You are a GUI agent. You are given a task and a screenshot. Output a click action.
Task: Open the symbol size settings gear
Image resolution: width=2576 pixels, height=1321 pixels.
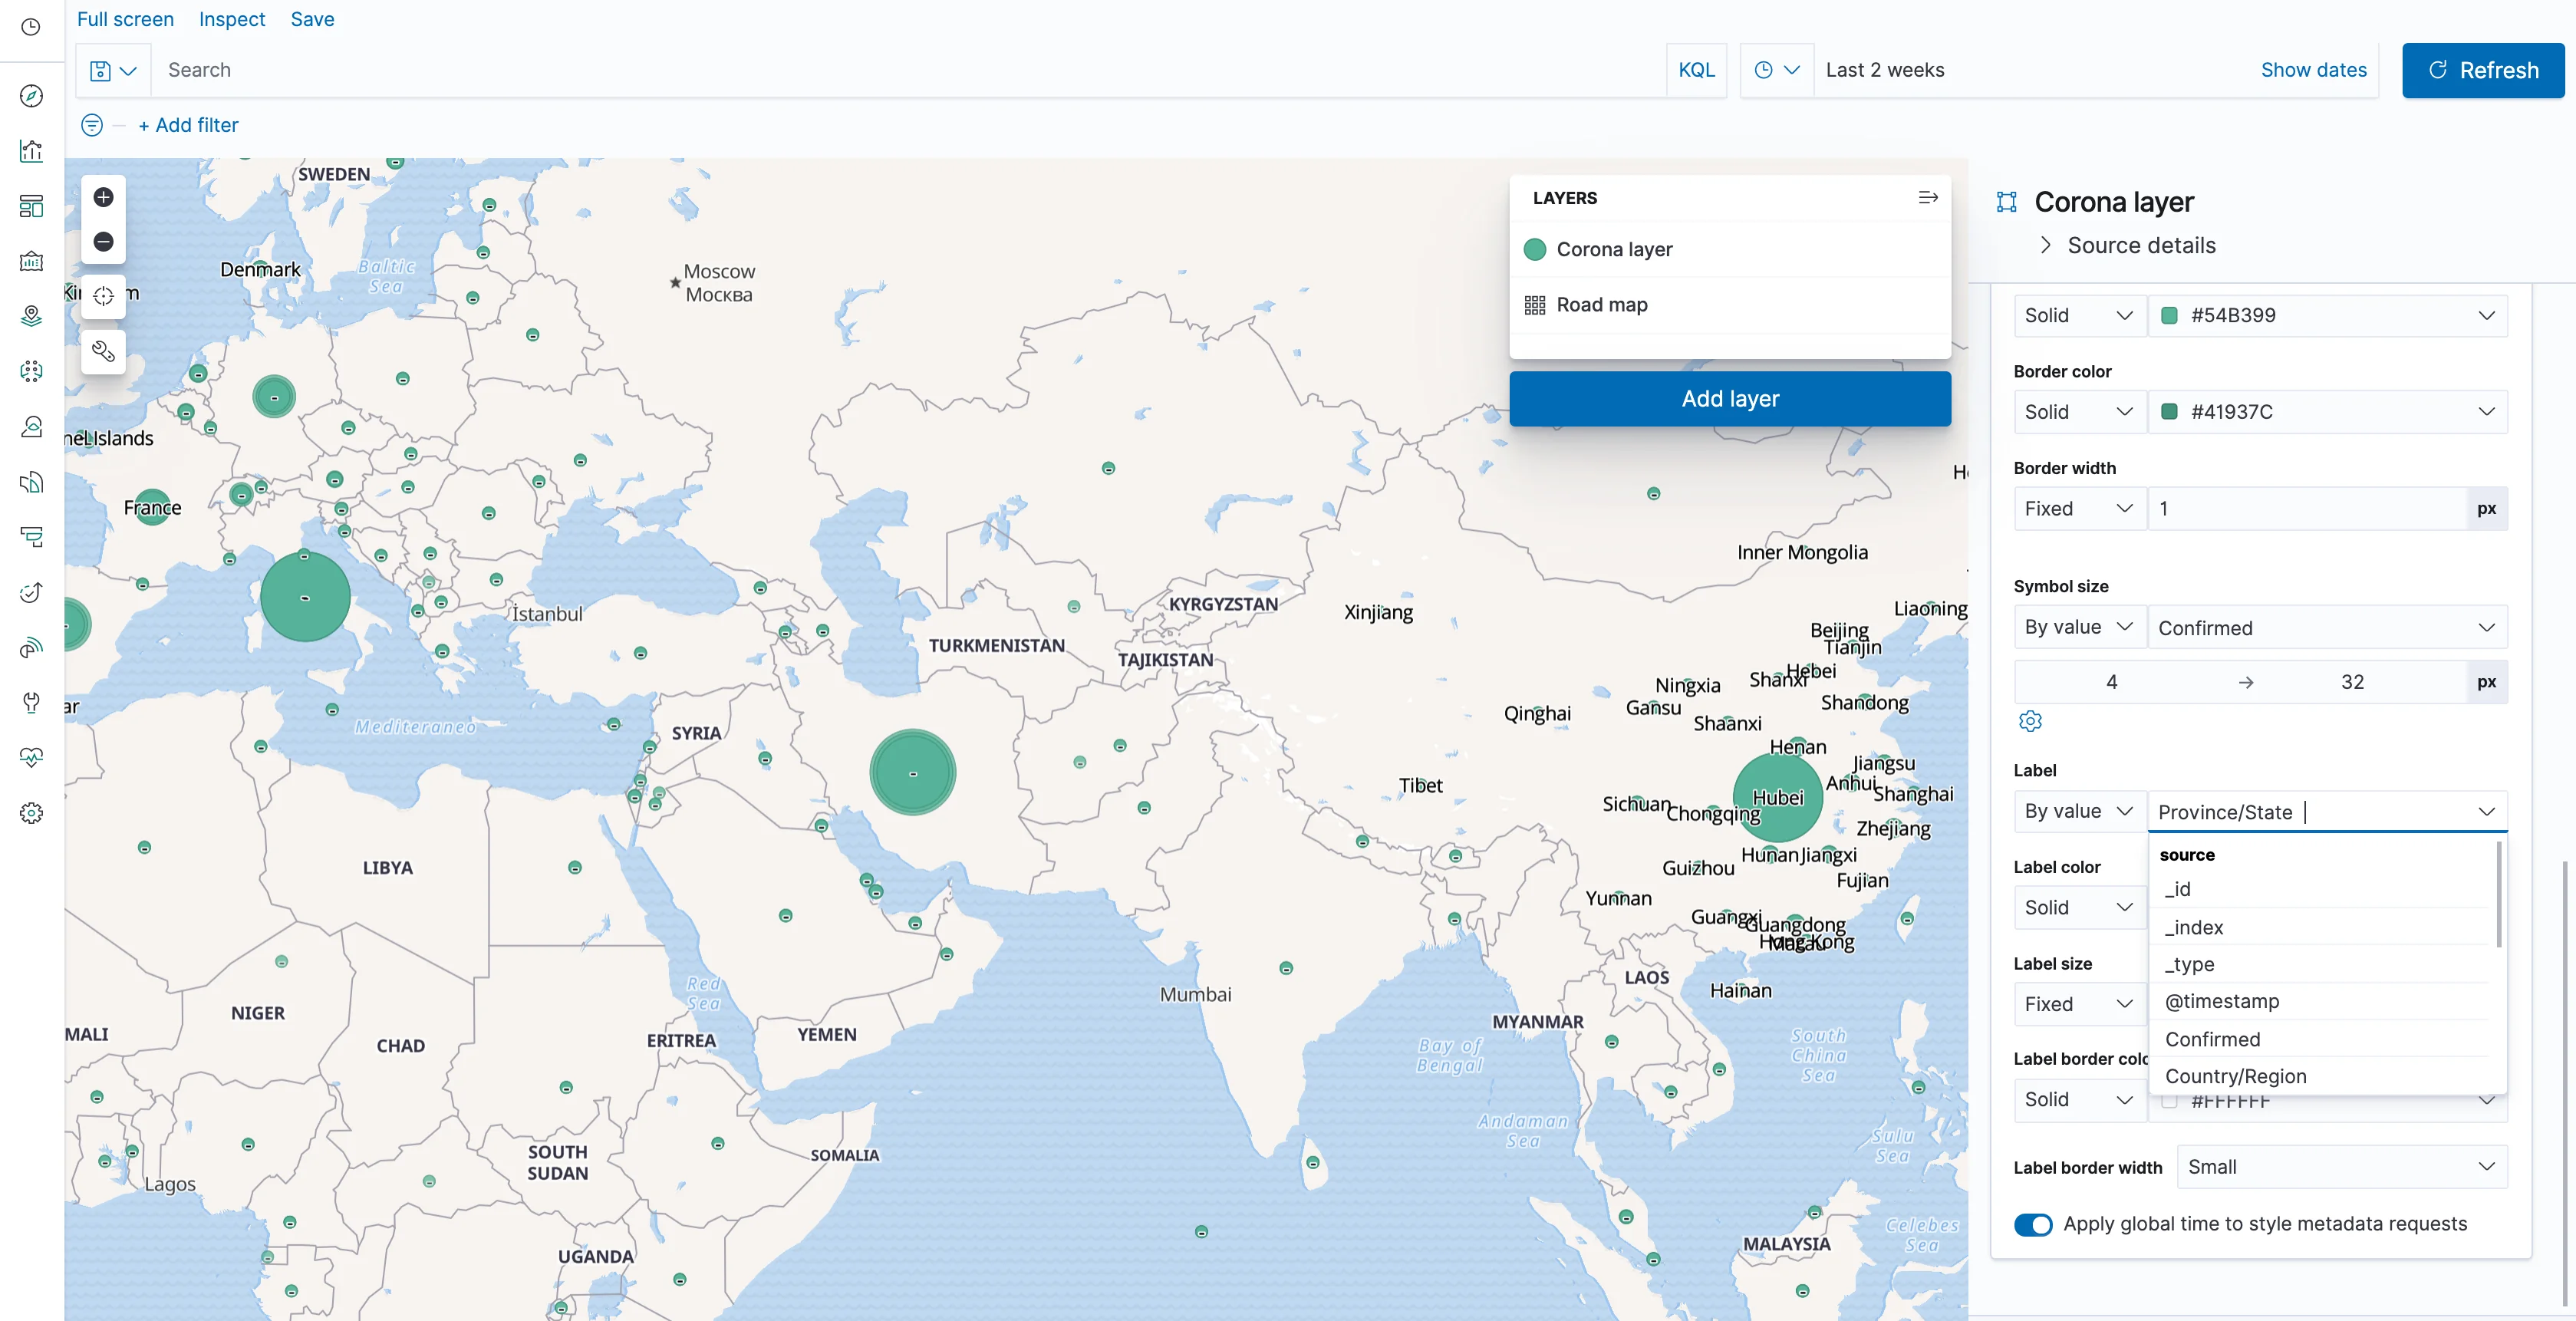click(x=2030, y=721)
